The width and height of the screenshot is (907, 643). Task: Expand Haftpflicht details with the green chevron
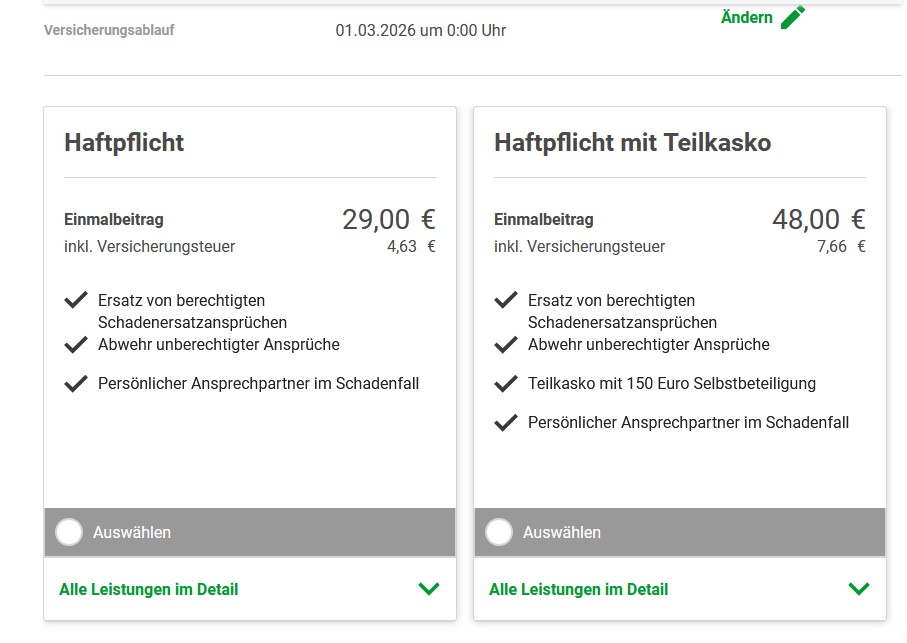tap(429, 589)
